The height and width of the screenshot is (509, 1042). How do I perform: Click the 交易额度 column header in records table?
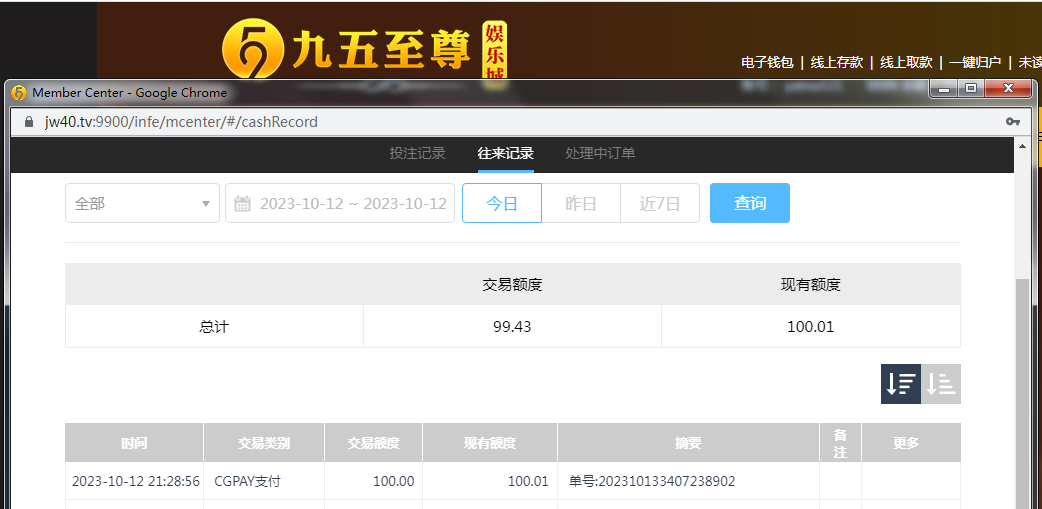coord(373,443)
